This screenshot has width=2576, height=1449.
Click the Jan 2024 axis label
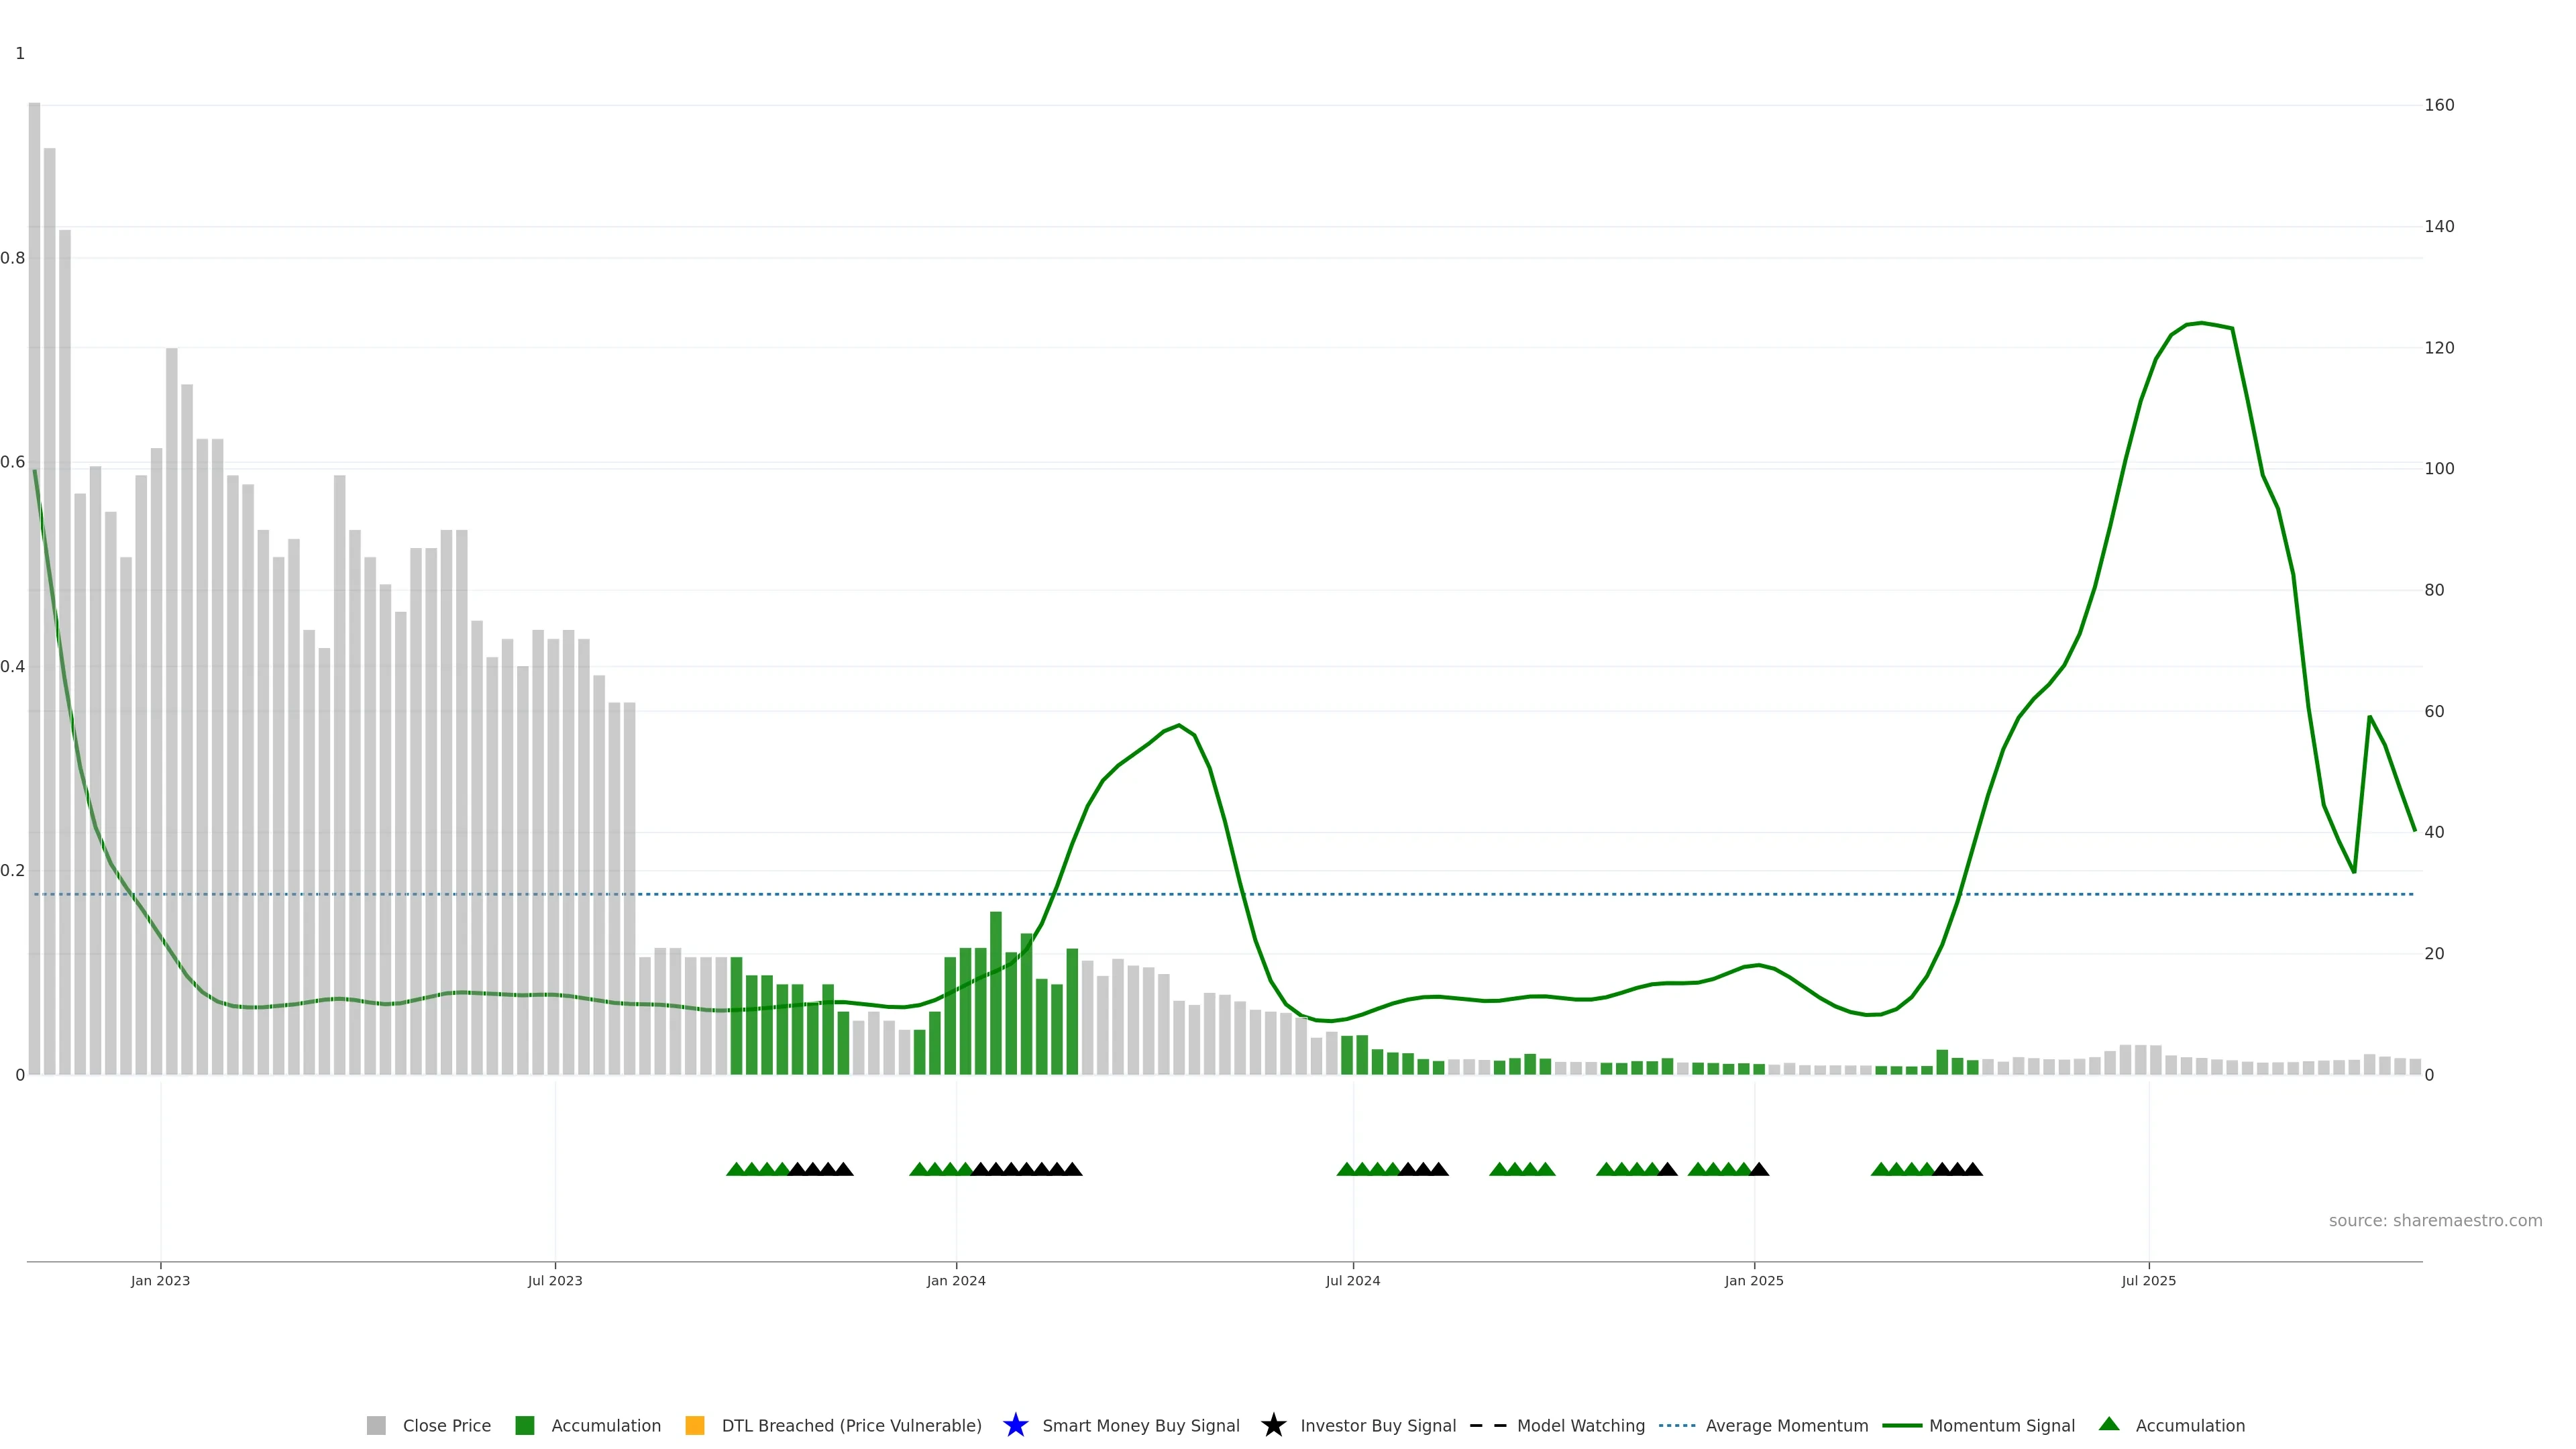click(955, 1280)
